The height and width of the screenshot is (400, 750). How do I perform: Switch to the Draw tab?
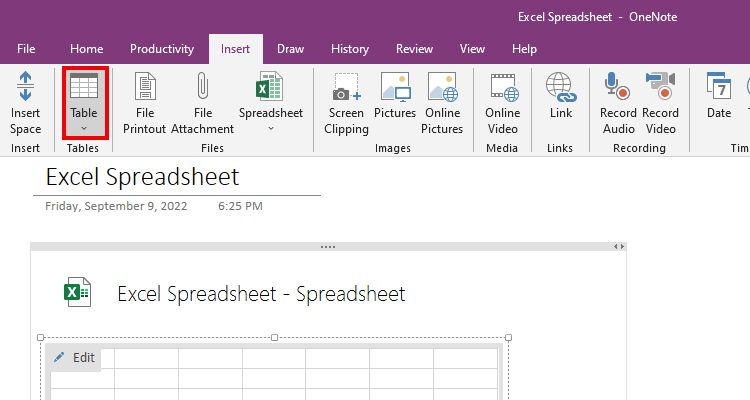[x=290, y=49]
